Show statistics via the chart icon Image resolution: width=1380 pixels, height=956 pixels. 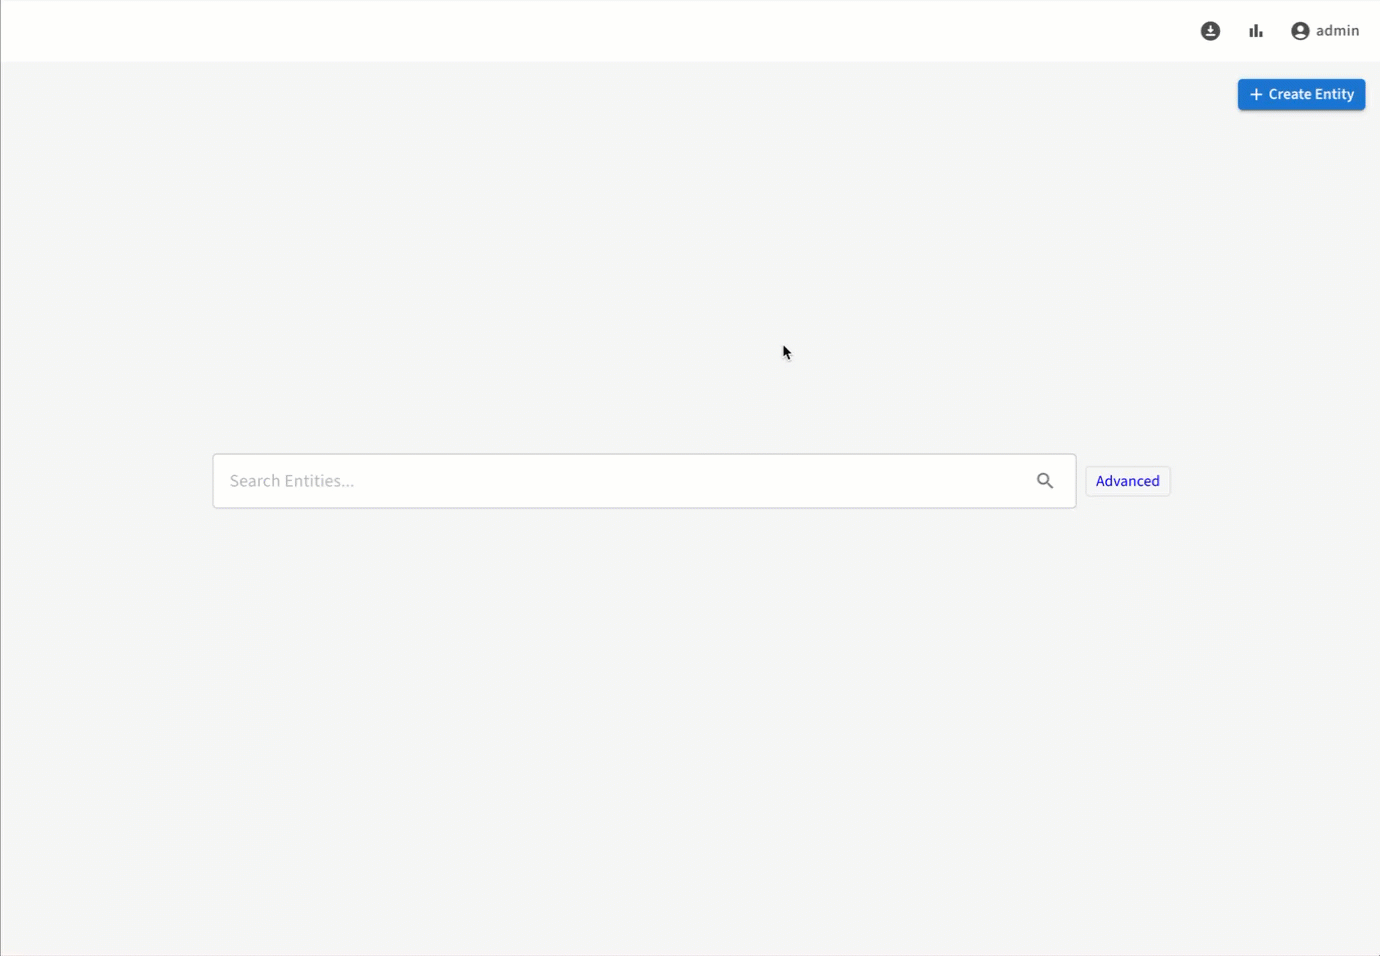coord(1256,31)
